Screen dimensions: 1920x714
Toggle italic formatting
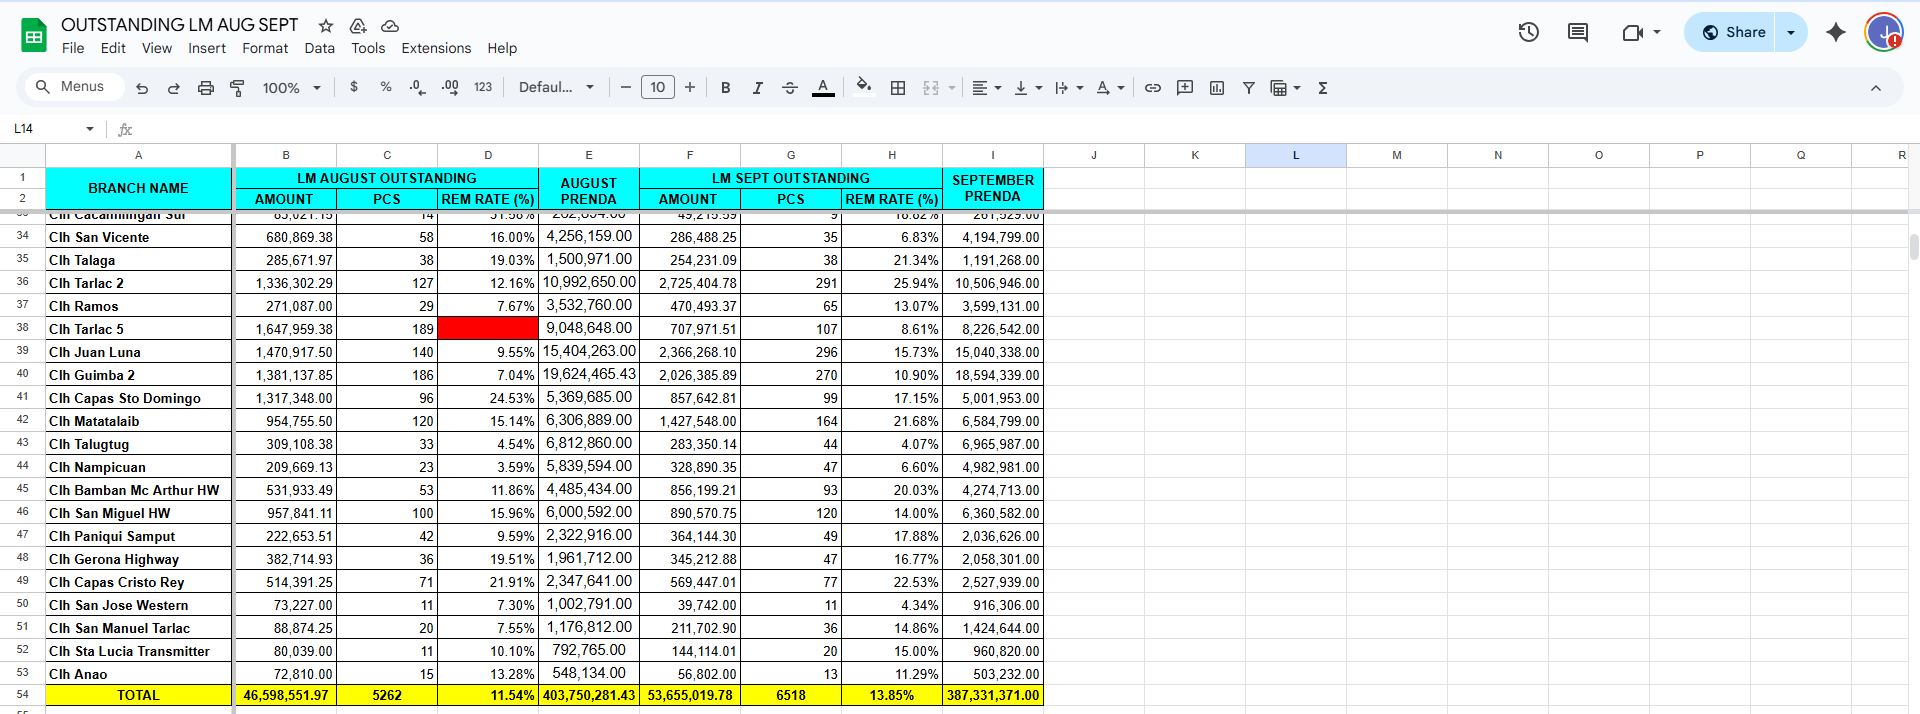tap(757, 88)
